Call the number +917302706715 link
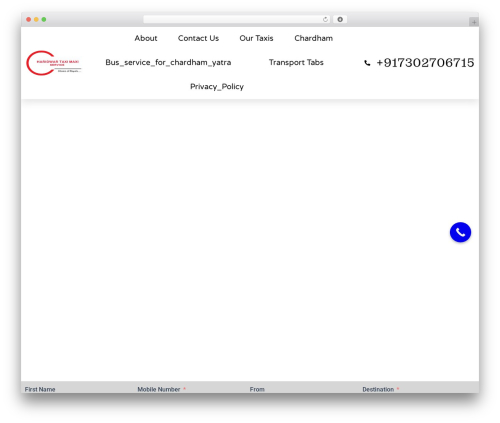Viewport: 500px width, 423px height. 425,63
